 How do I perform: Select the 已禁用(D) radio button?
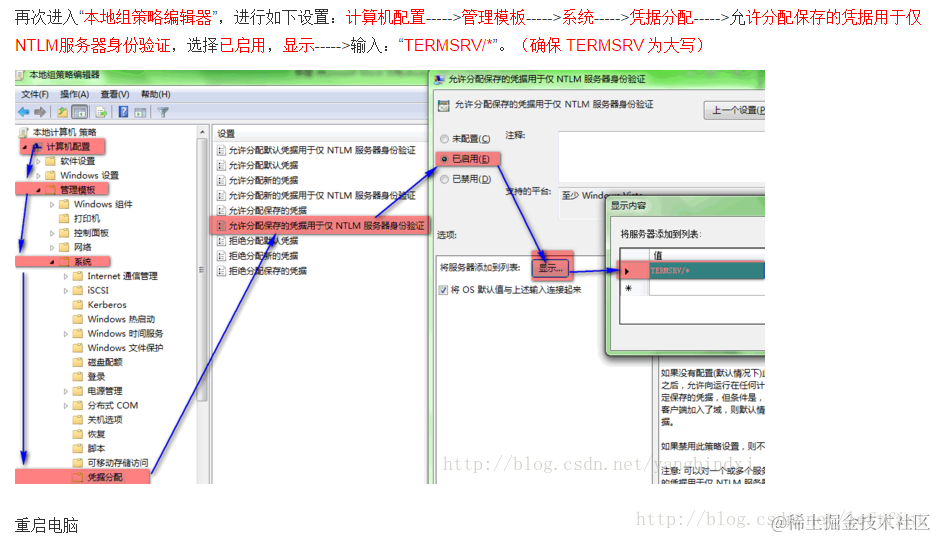(444, 179)
